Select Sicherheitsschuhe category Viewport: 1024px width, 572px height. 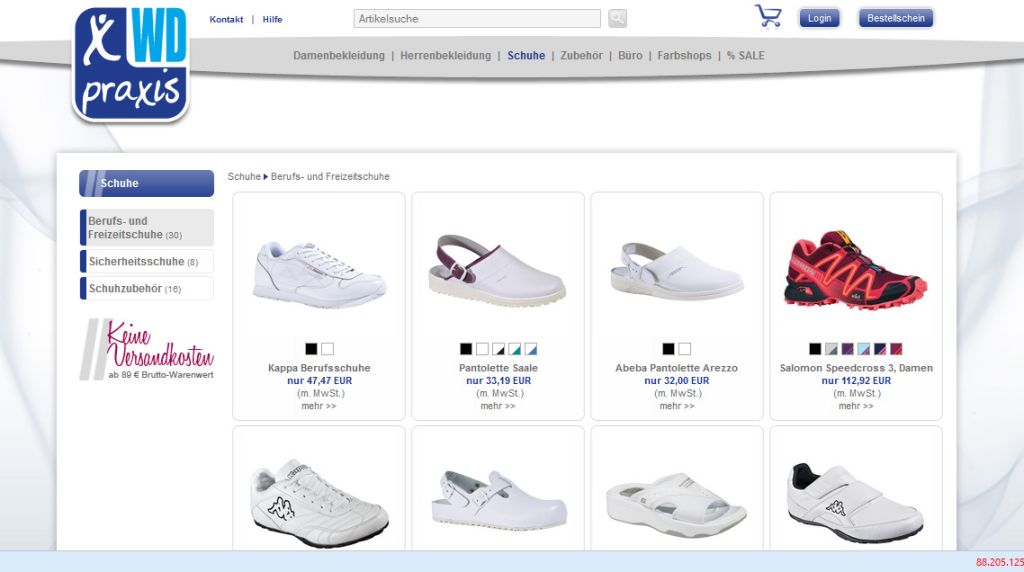pyautogui.click(x=146, y=261)
